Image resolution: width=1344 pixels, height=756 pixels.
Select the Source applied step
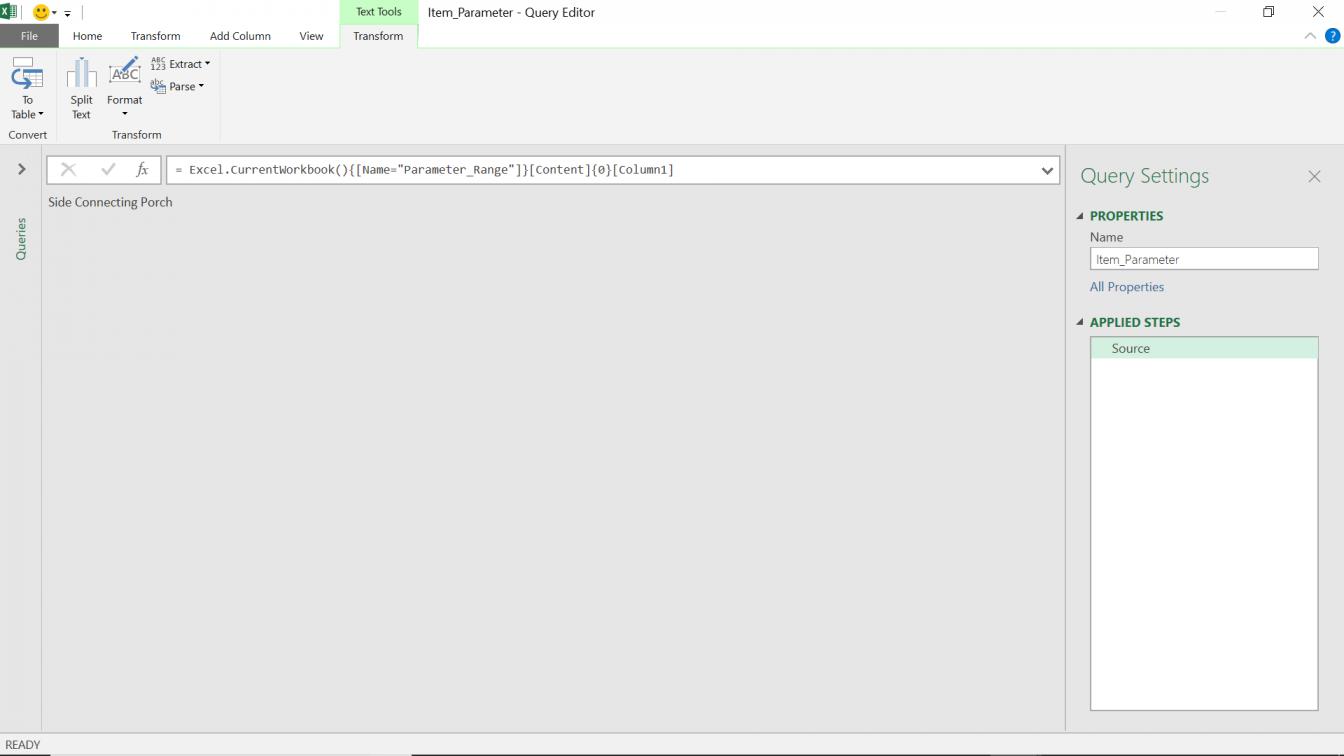(1204, 348)
